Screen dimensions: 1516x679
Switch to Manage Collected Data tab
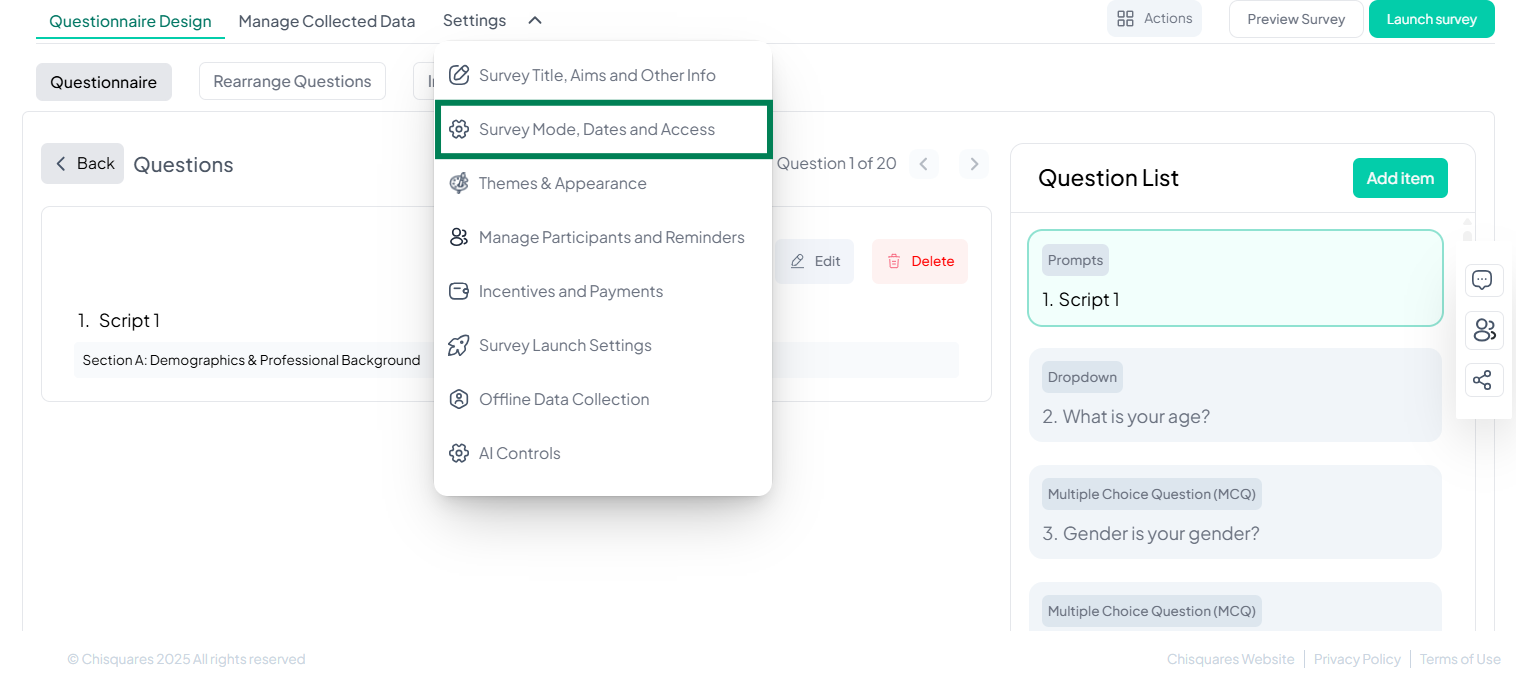click(x=326, y=21)
